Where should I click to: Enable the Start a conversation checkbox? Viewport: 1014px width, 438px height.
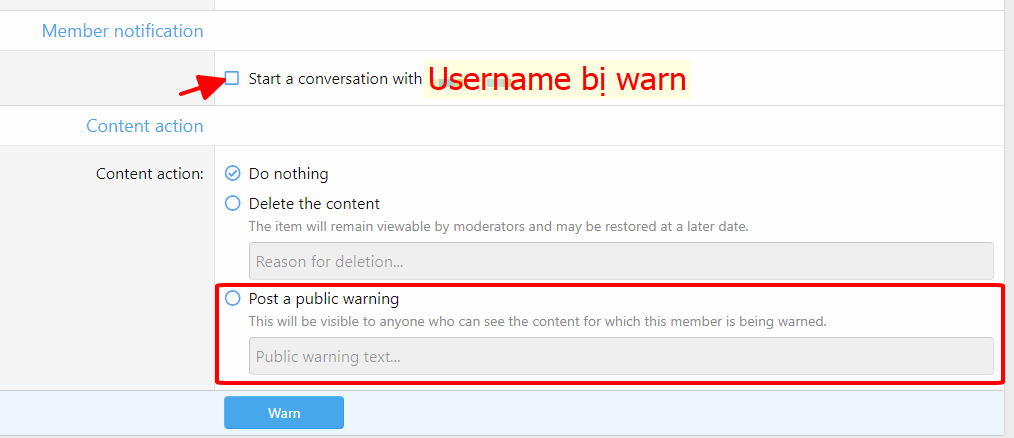pos(232,78)
